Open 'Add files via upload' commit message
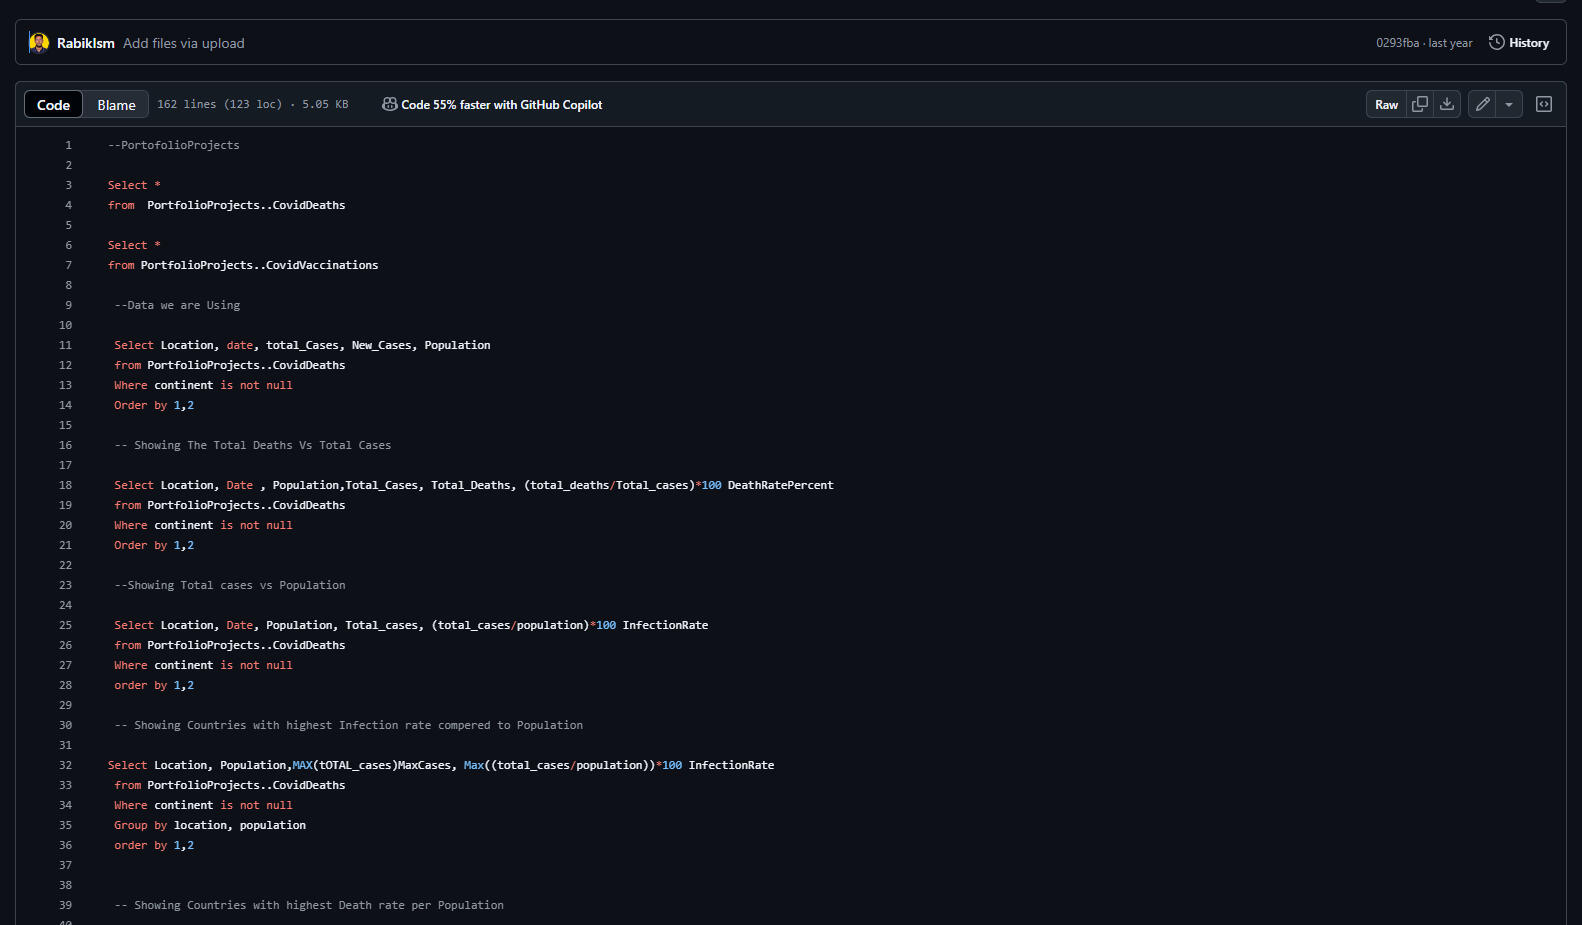 point(184,43)
